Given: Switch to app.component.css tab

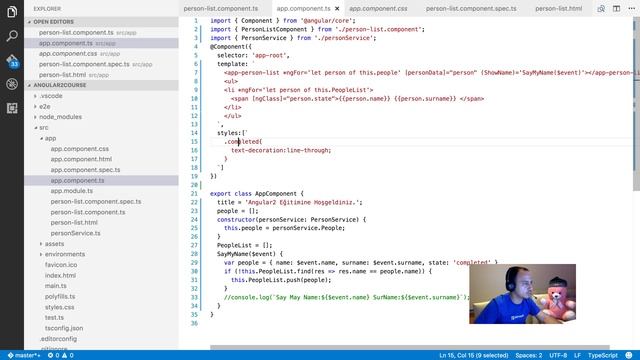Looking at the screenshot, I should pos(378,9).
